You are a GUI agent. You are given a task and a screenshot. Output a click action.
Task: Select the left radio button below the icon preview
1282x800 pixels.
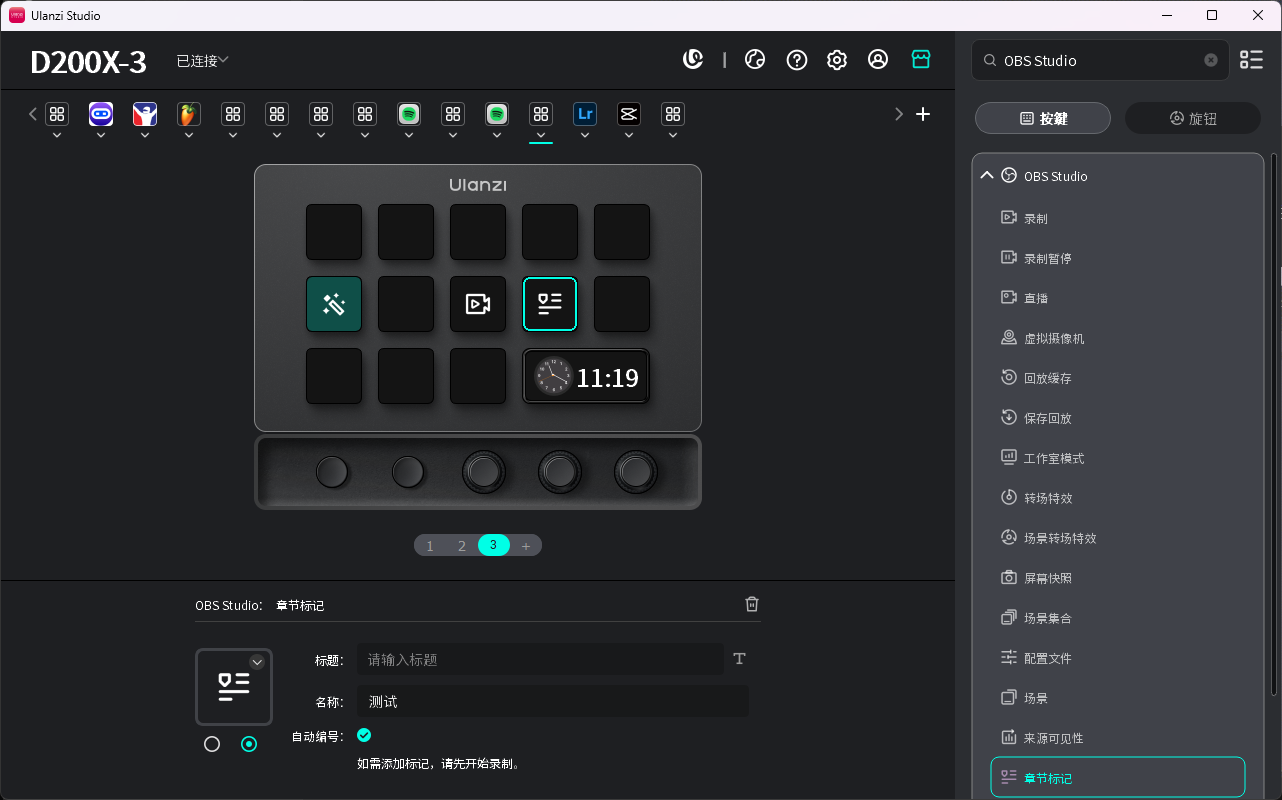[x=211, y=744]
